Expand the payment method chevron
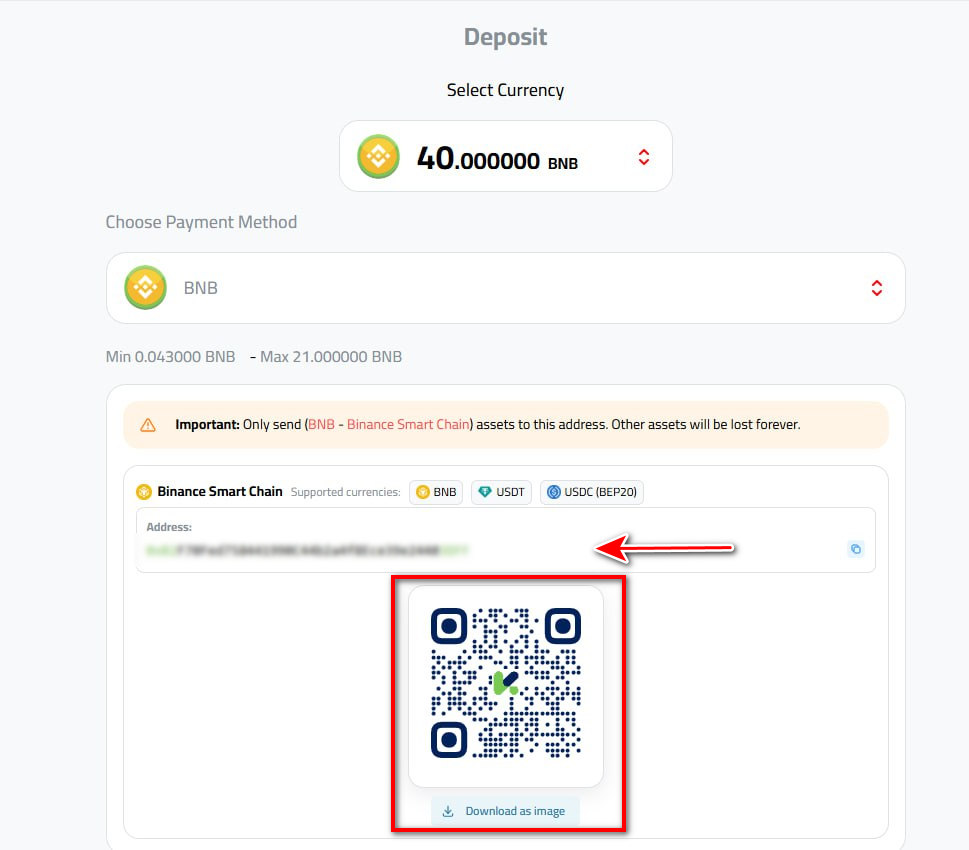This screenshot has height=850, width=969. 876,287
